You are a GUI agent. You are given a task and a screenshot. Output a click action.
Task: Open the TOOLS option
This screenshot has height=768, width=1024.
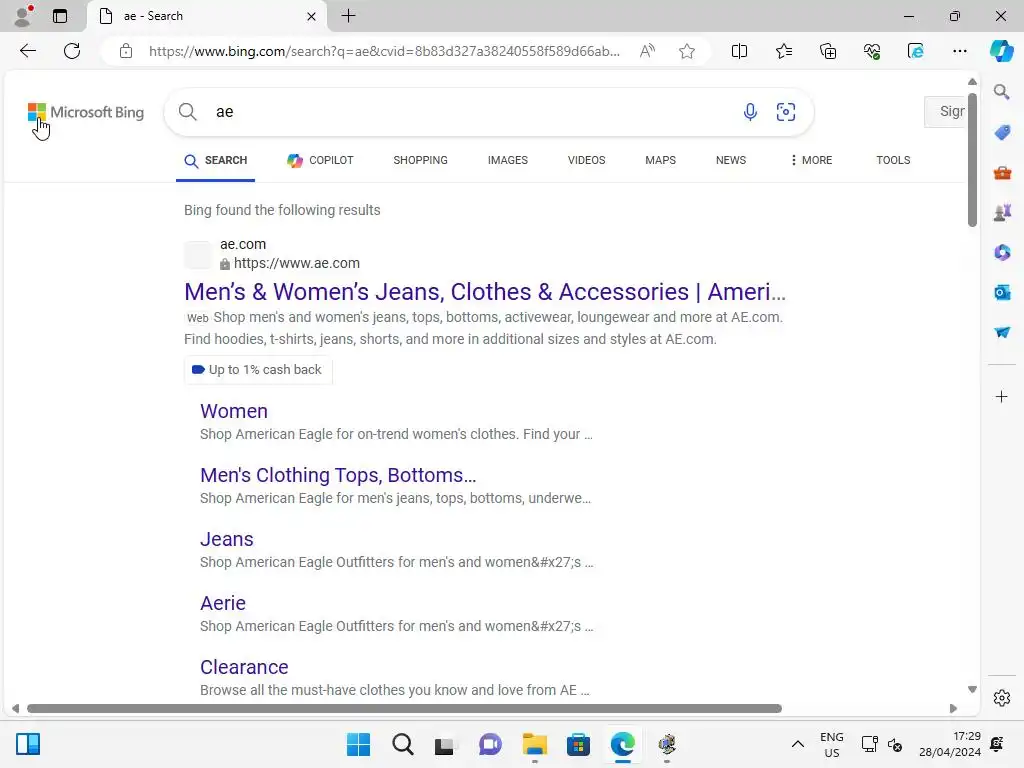[x=893, y=160]
